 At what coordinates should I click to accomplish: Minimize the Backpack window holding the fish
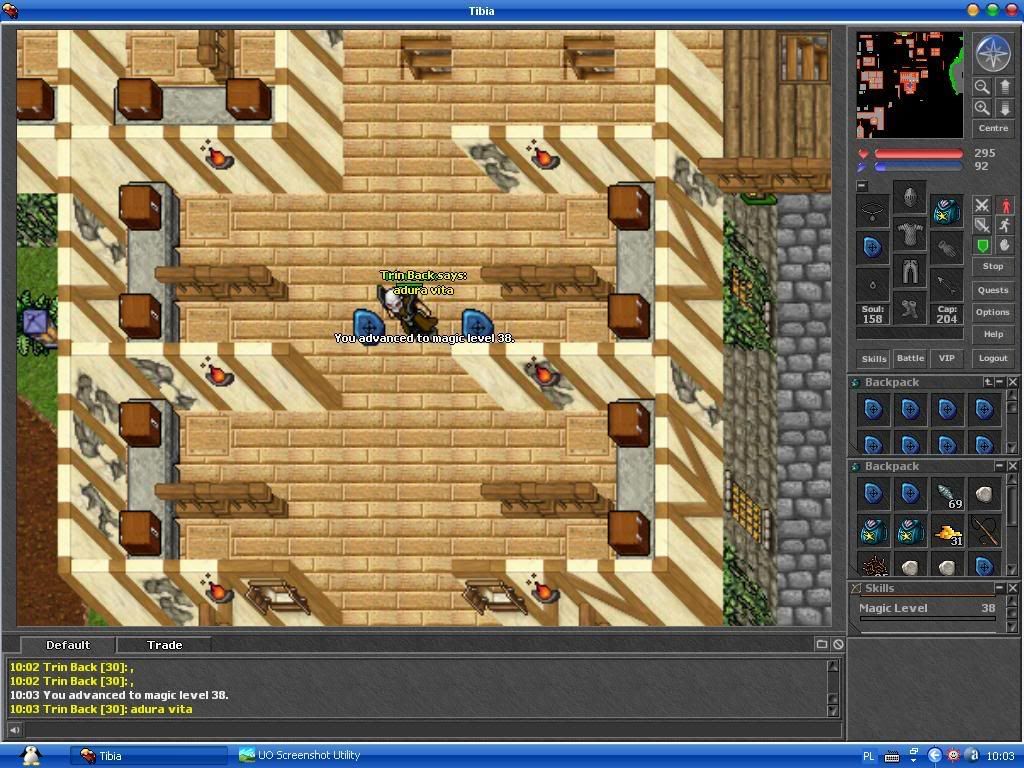pos(999,466)
